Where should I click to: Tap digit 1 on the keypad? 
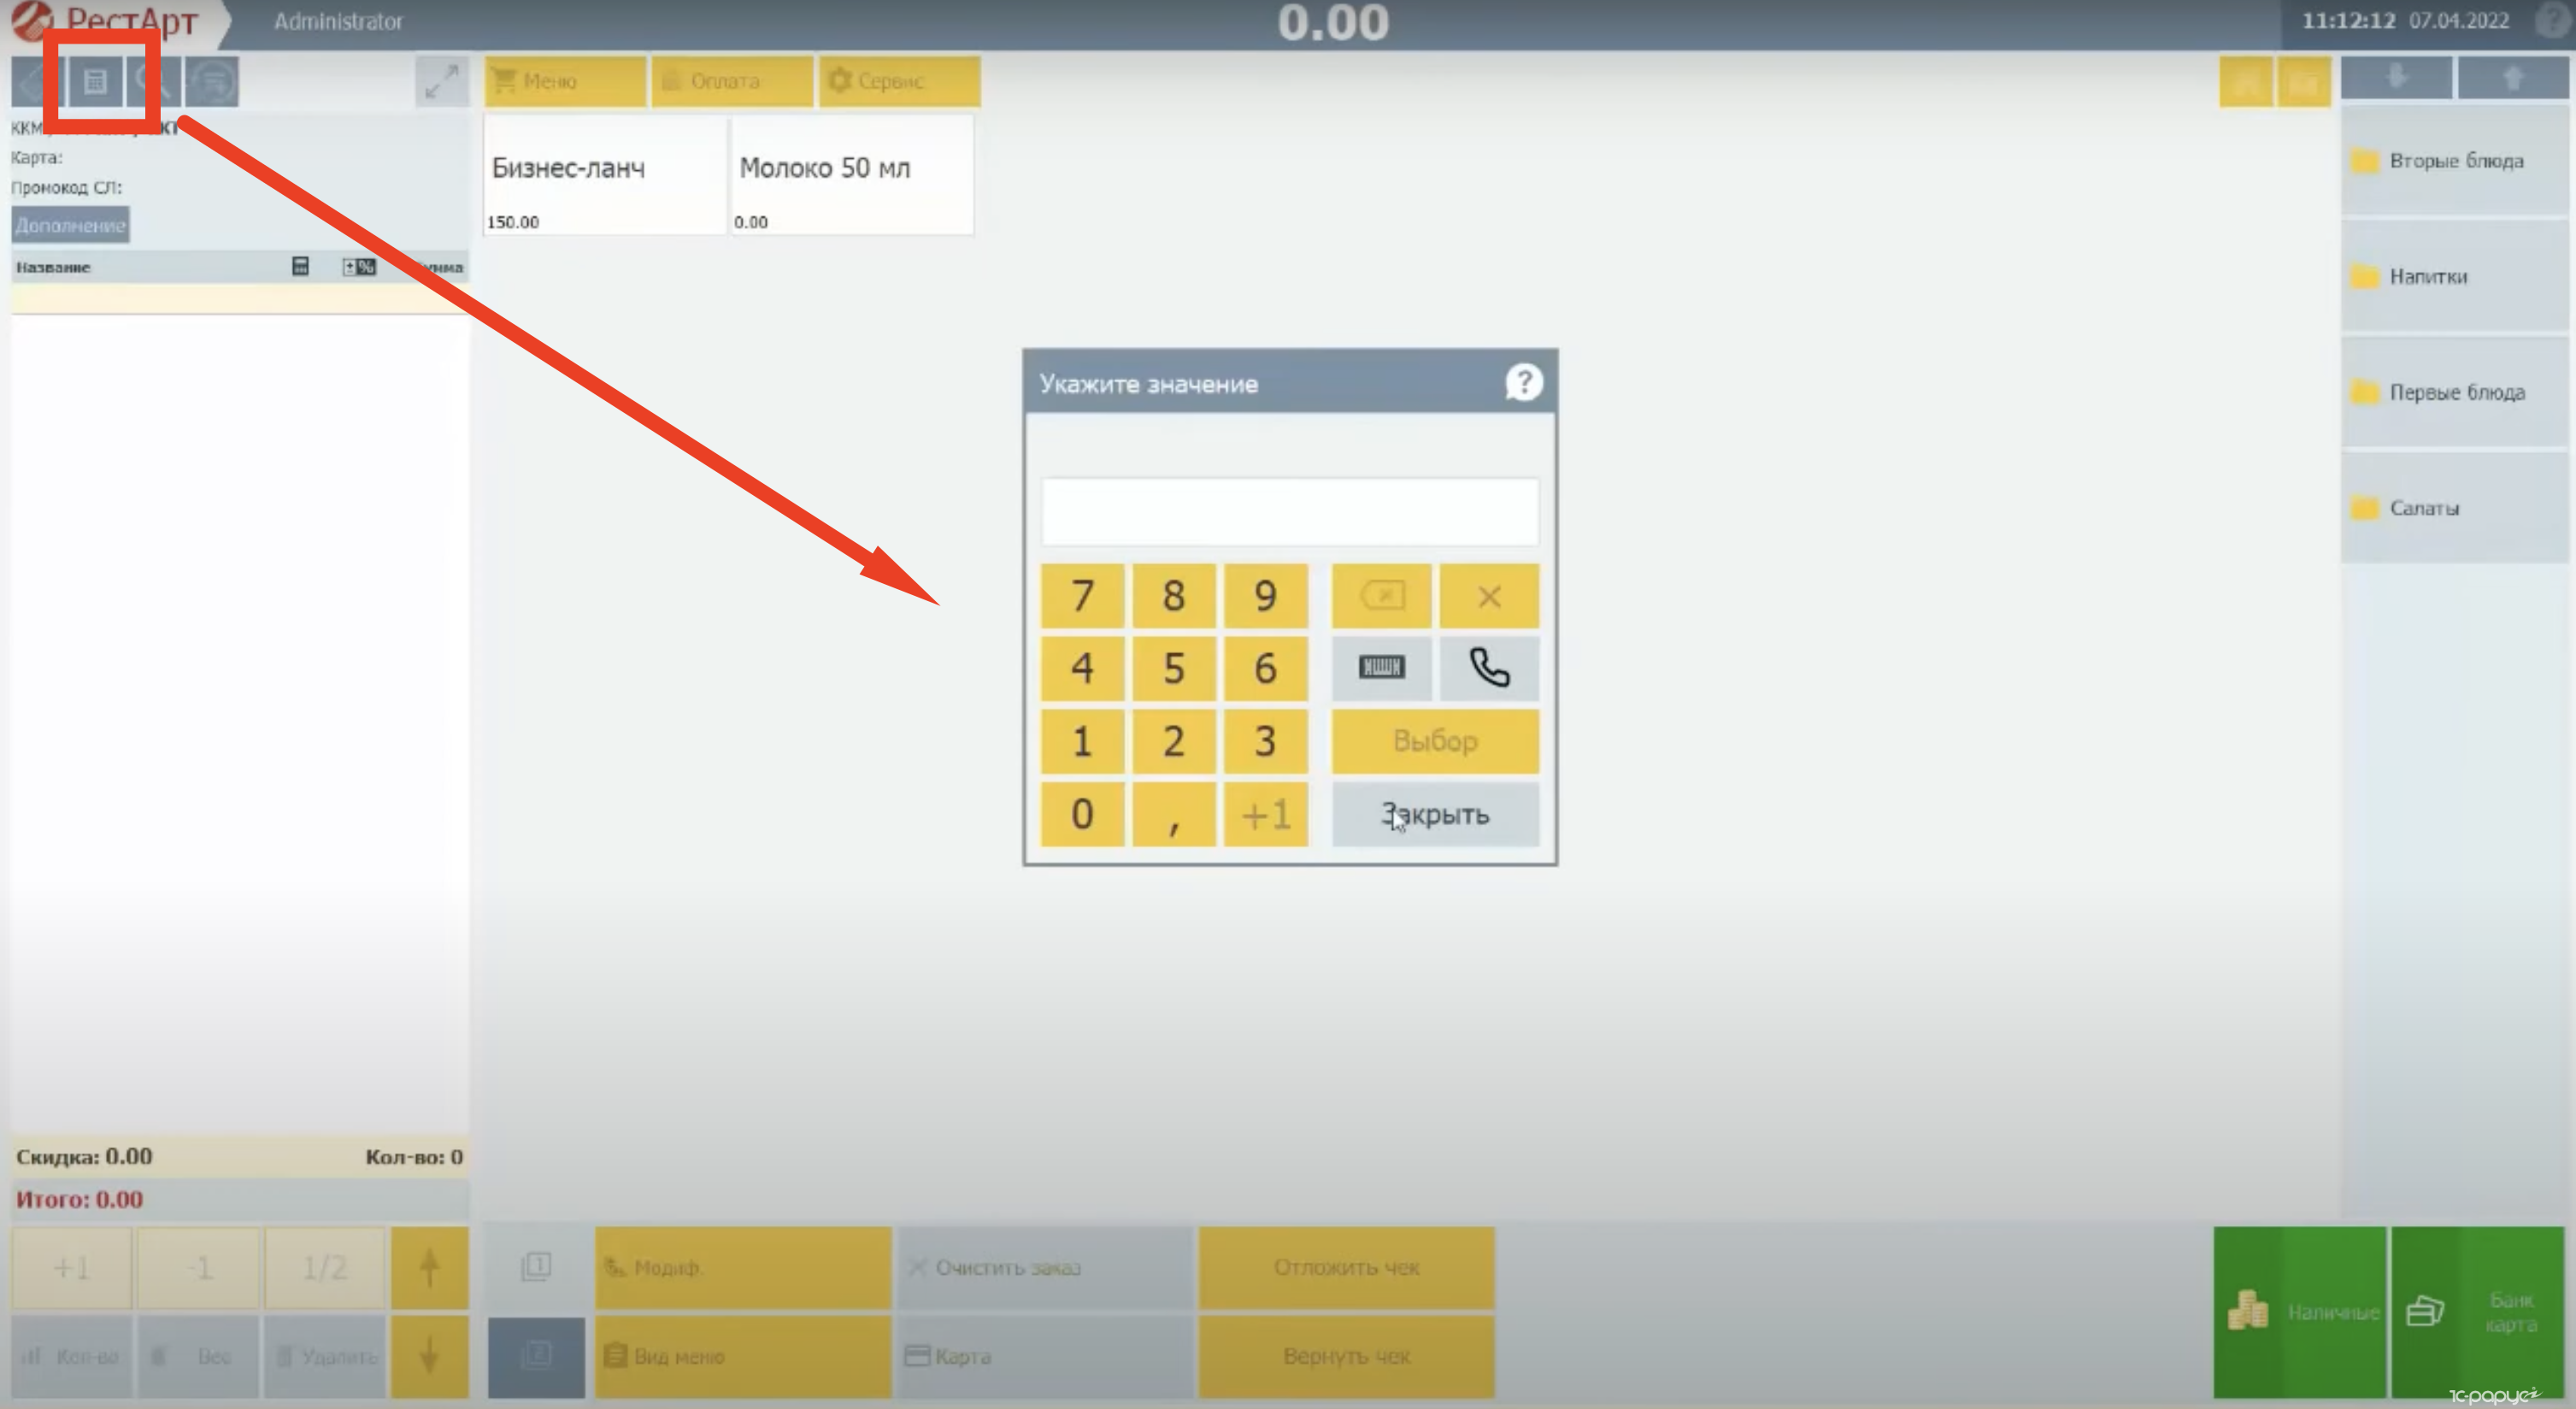(x=1082, y=741)
